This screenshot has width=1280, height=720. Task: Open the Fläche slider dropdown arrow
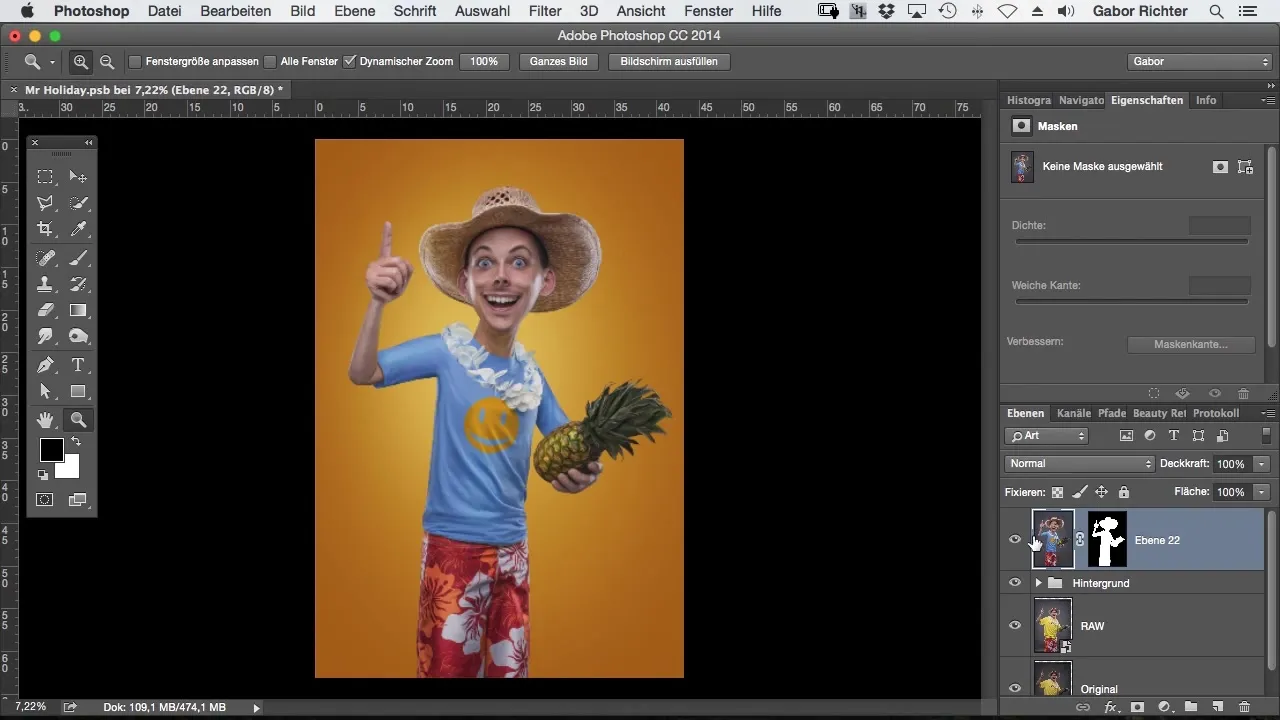(1261, 492)
